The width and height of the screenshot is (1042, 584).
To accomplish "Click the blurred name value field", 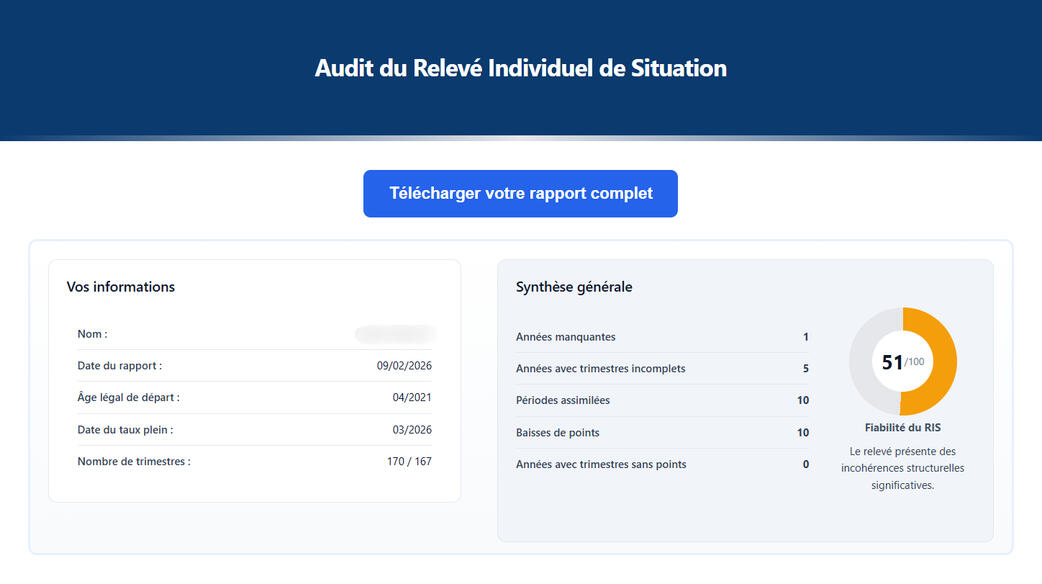I will (x=395, y=334).
